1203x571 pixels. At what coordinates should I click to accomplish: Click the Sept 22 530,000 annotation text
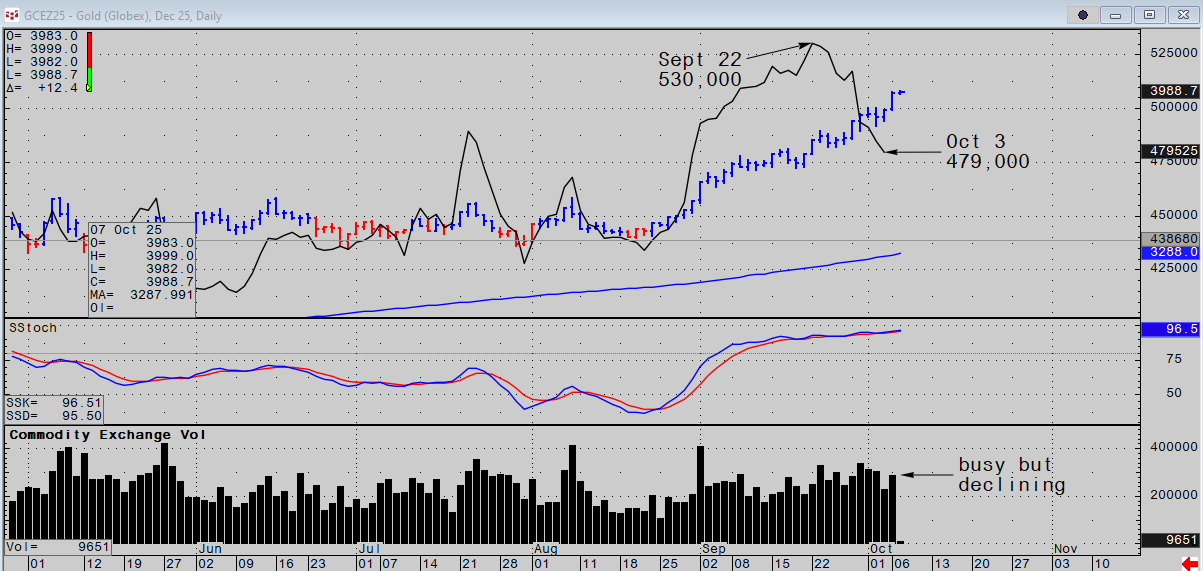700,68
